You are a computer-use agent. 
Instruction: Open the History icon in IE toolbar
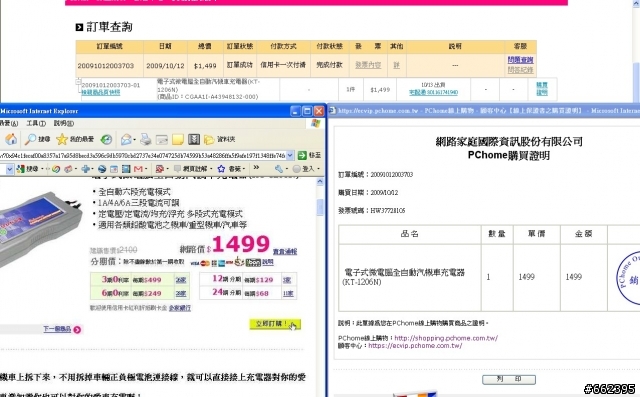click(x=107, y=140)
